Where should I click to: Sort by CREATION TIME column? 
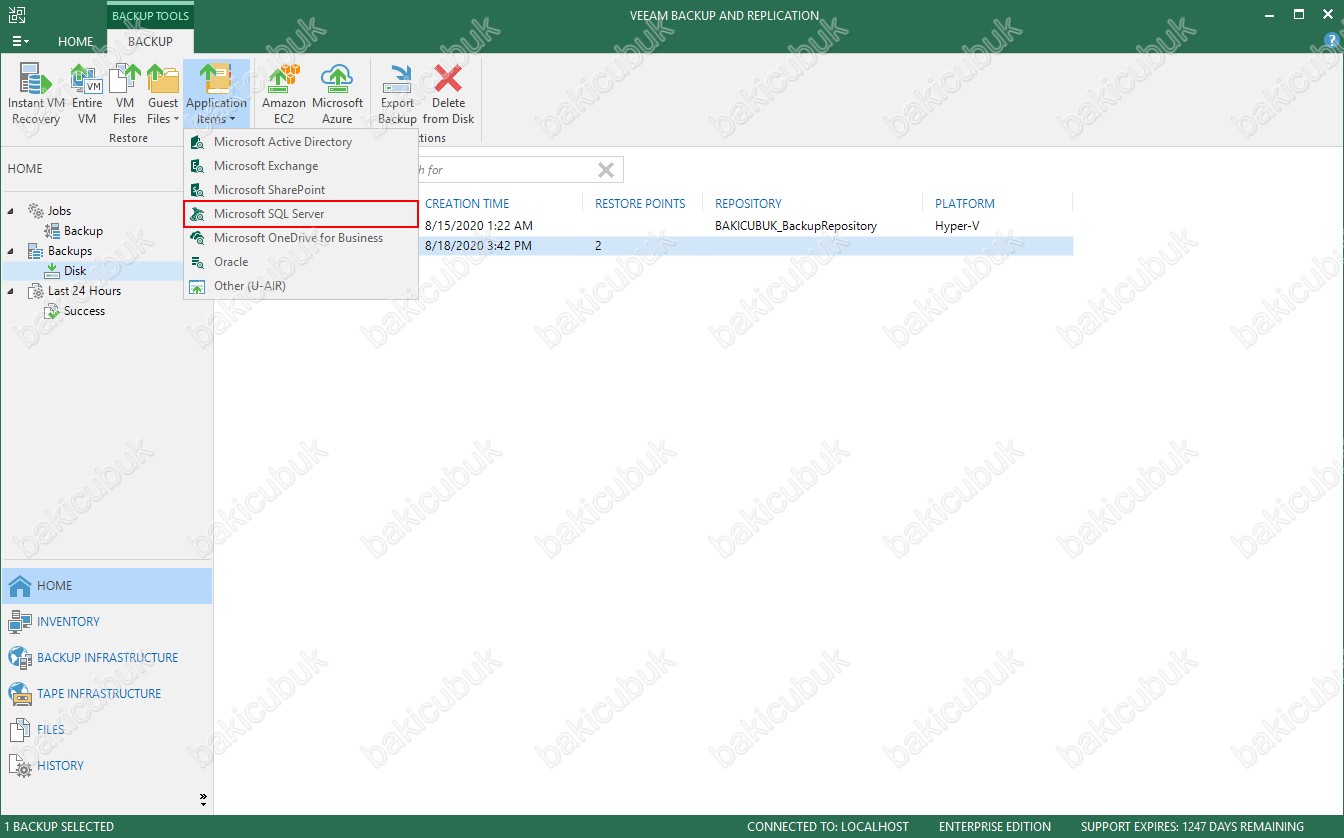tap(467, 203)
